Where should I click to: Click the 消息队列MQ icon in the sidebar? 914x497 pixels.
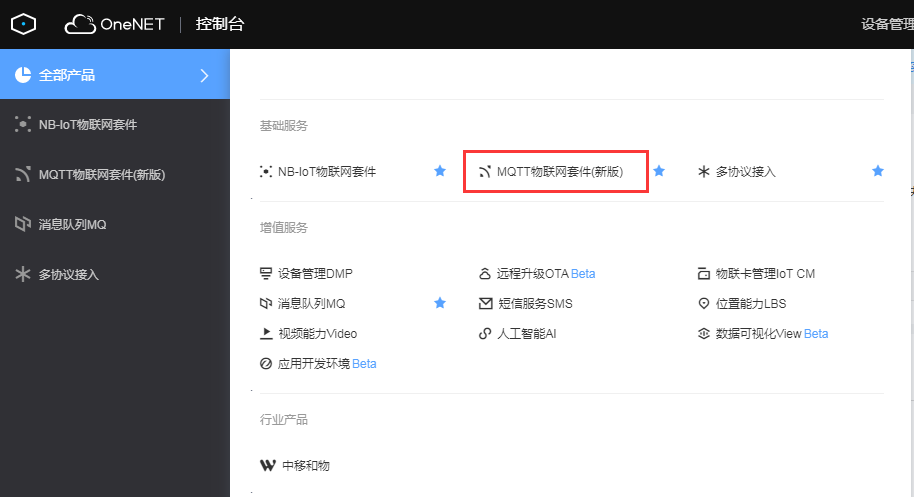click(x=23, y=224)
